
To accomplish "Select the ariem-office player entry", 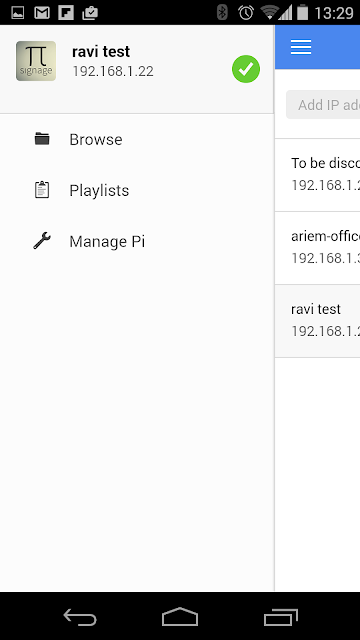I will pyautogui.click(x=318, y=248).
